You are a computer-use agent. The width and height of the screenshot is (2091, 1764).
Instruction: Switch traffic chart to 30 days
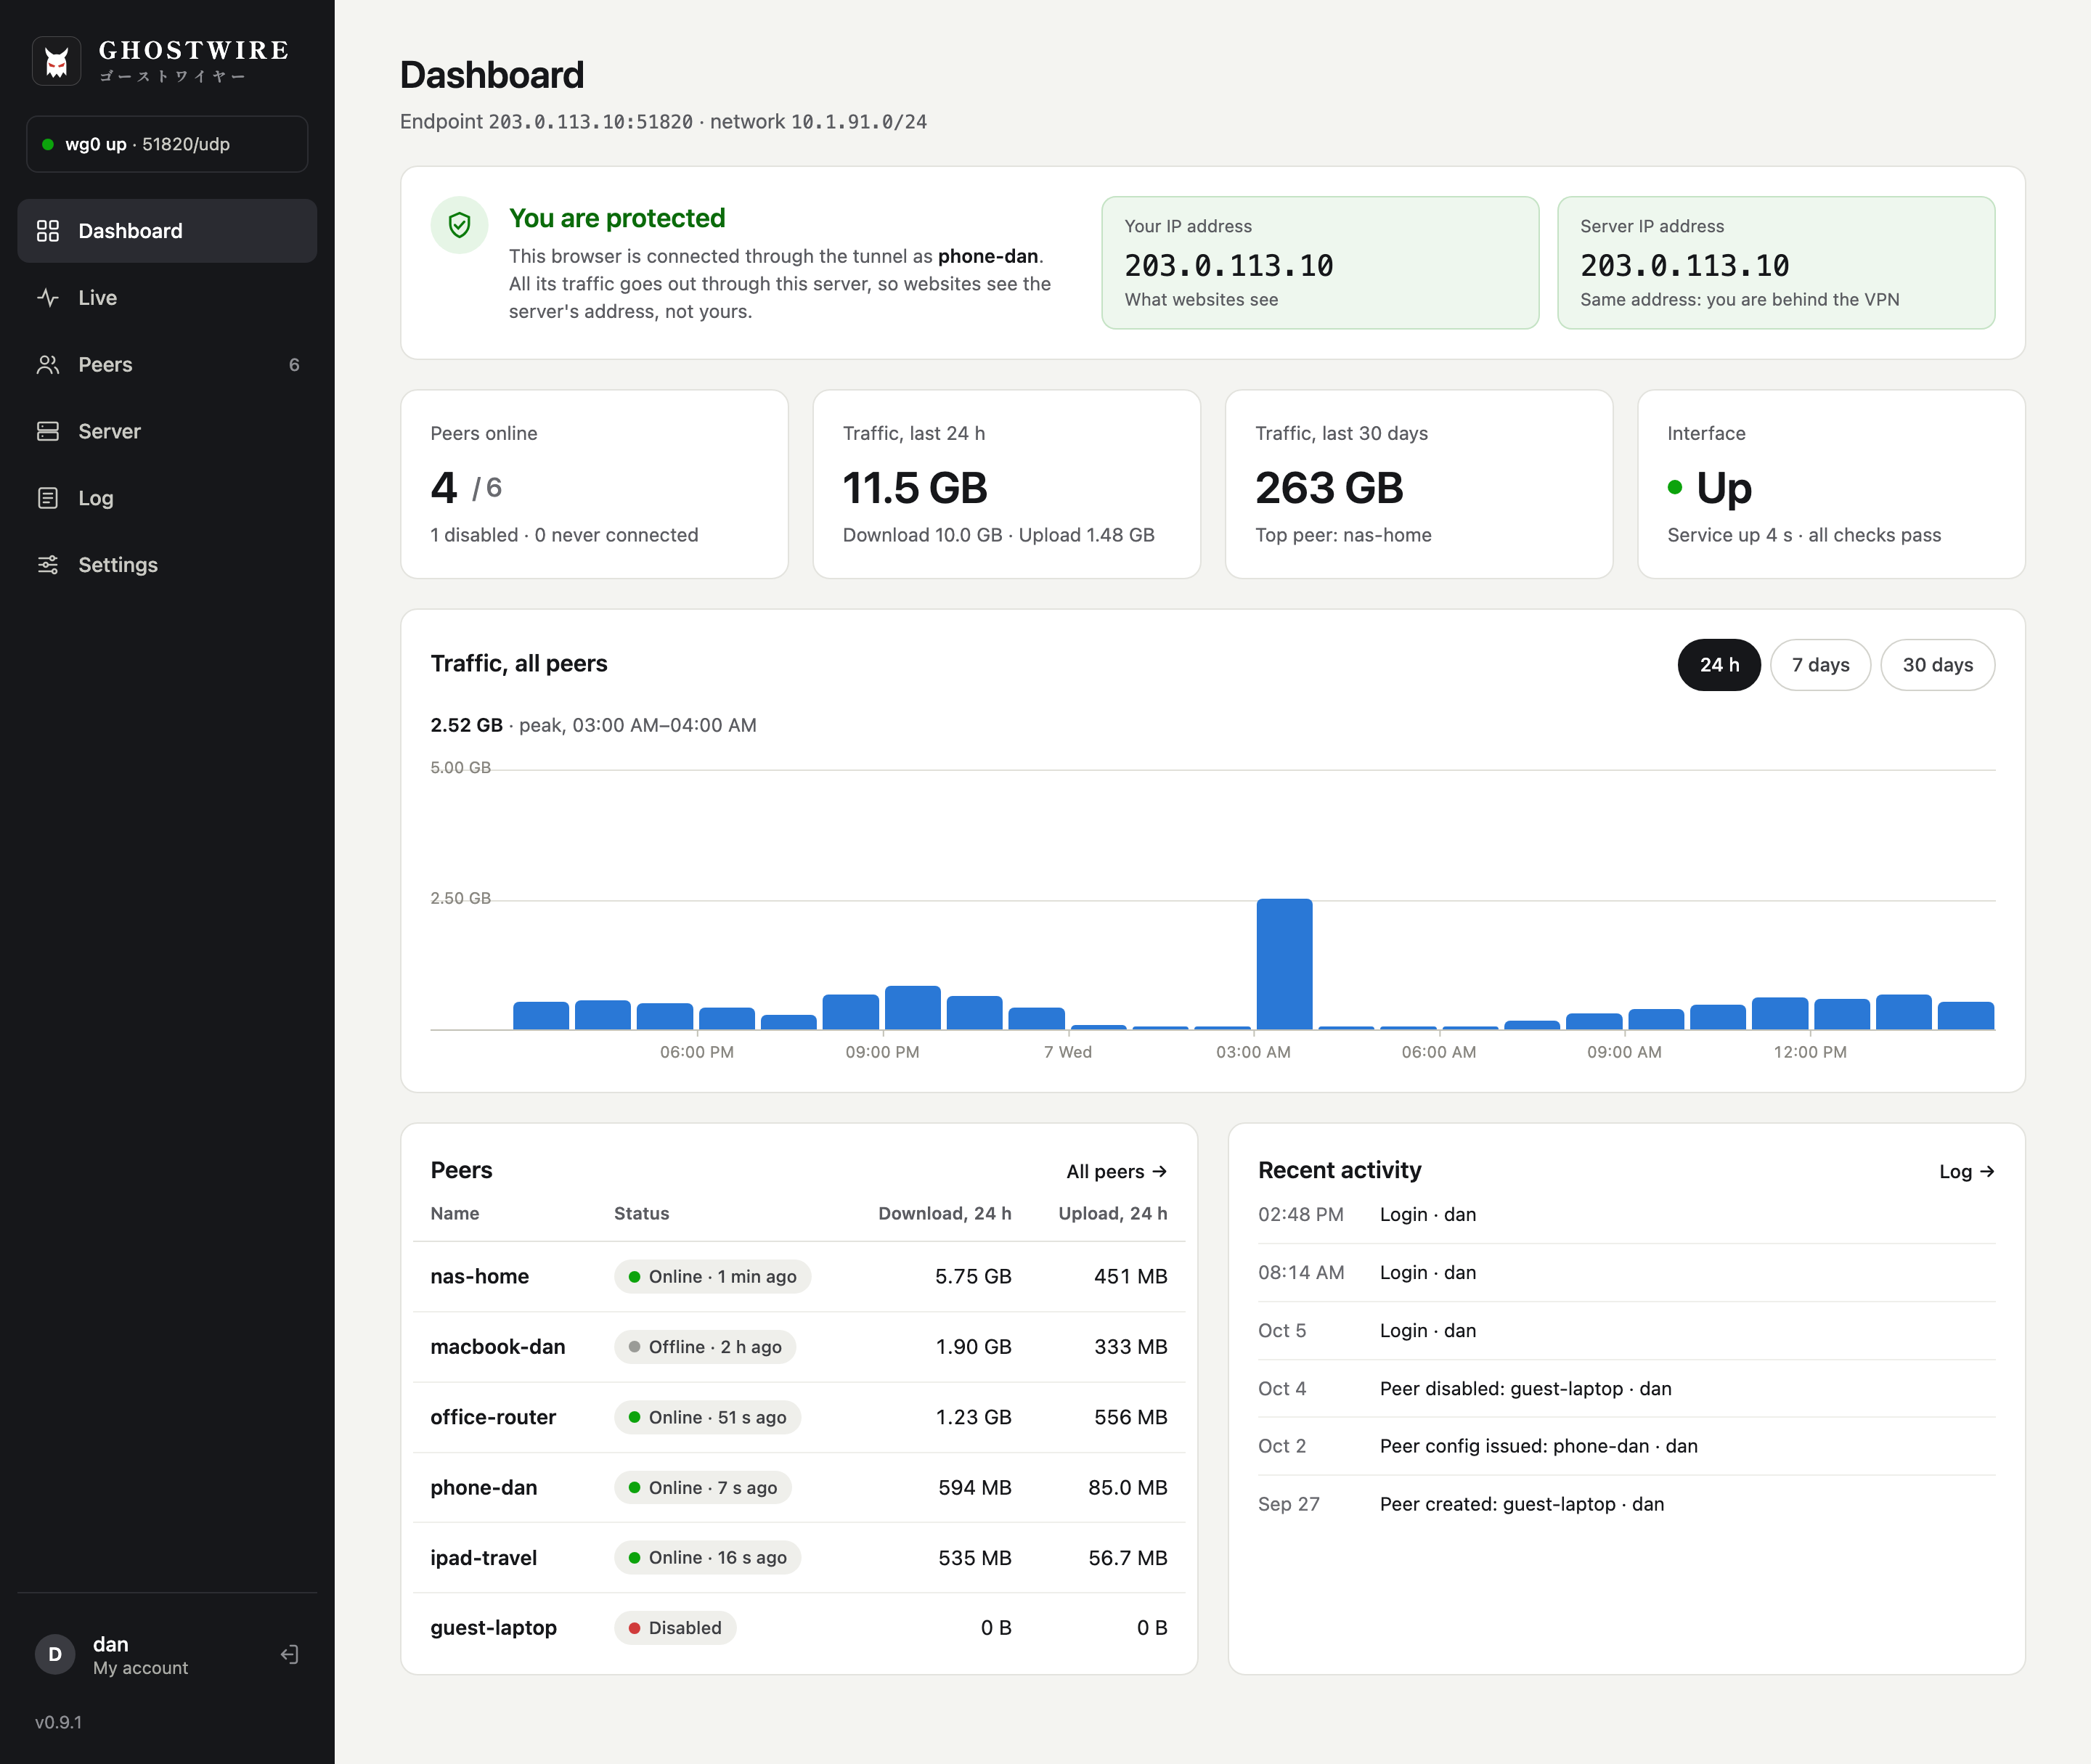pos(1937,665)
